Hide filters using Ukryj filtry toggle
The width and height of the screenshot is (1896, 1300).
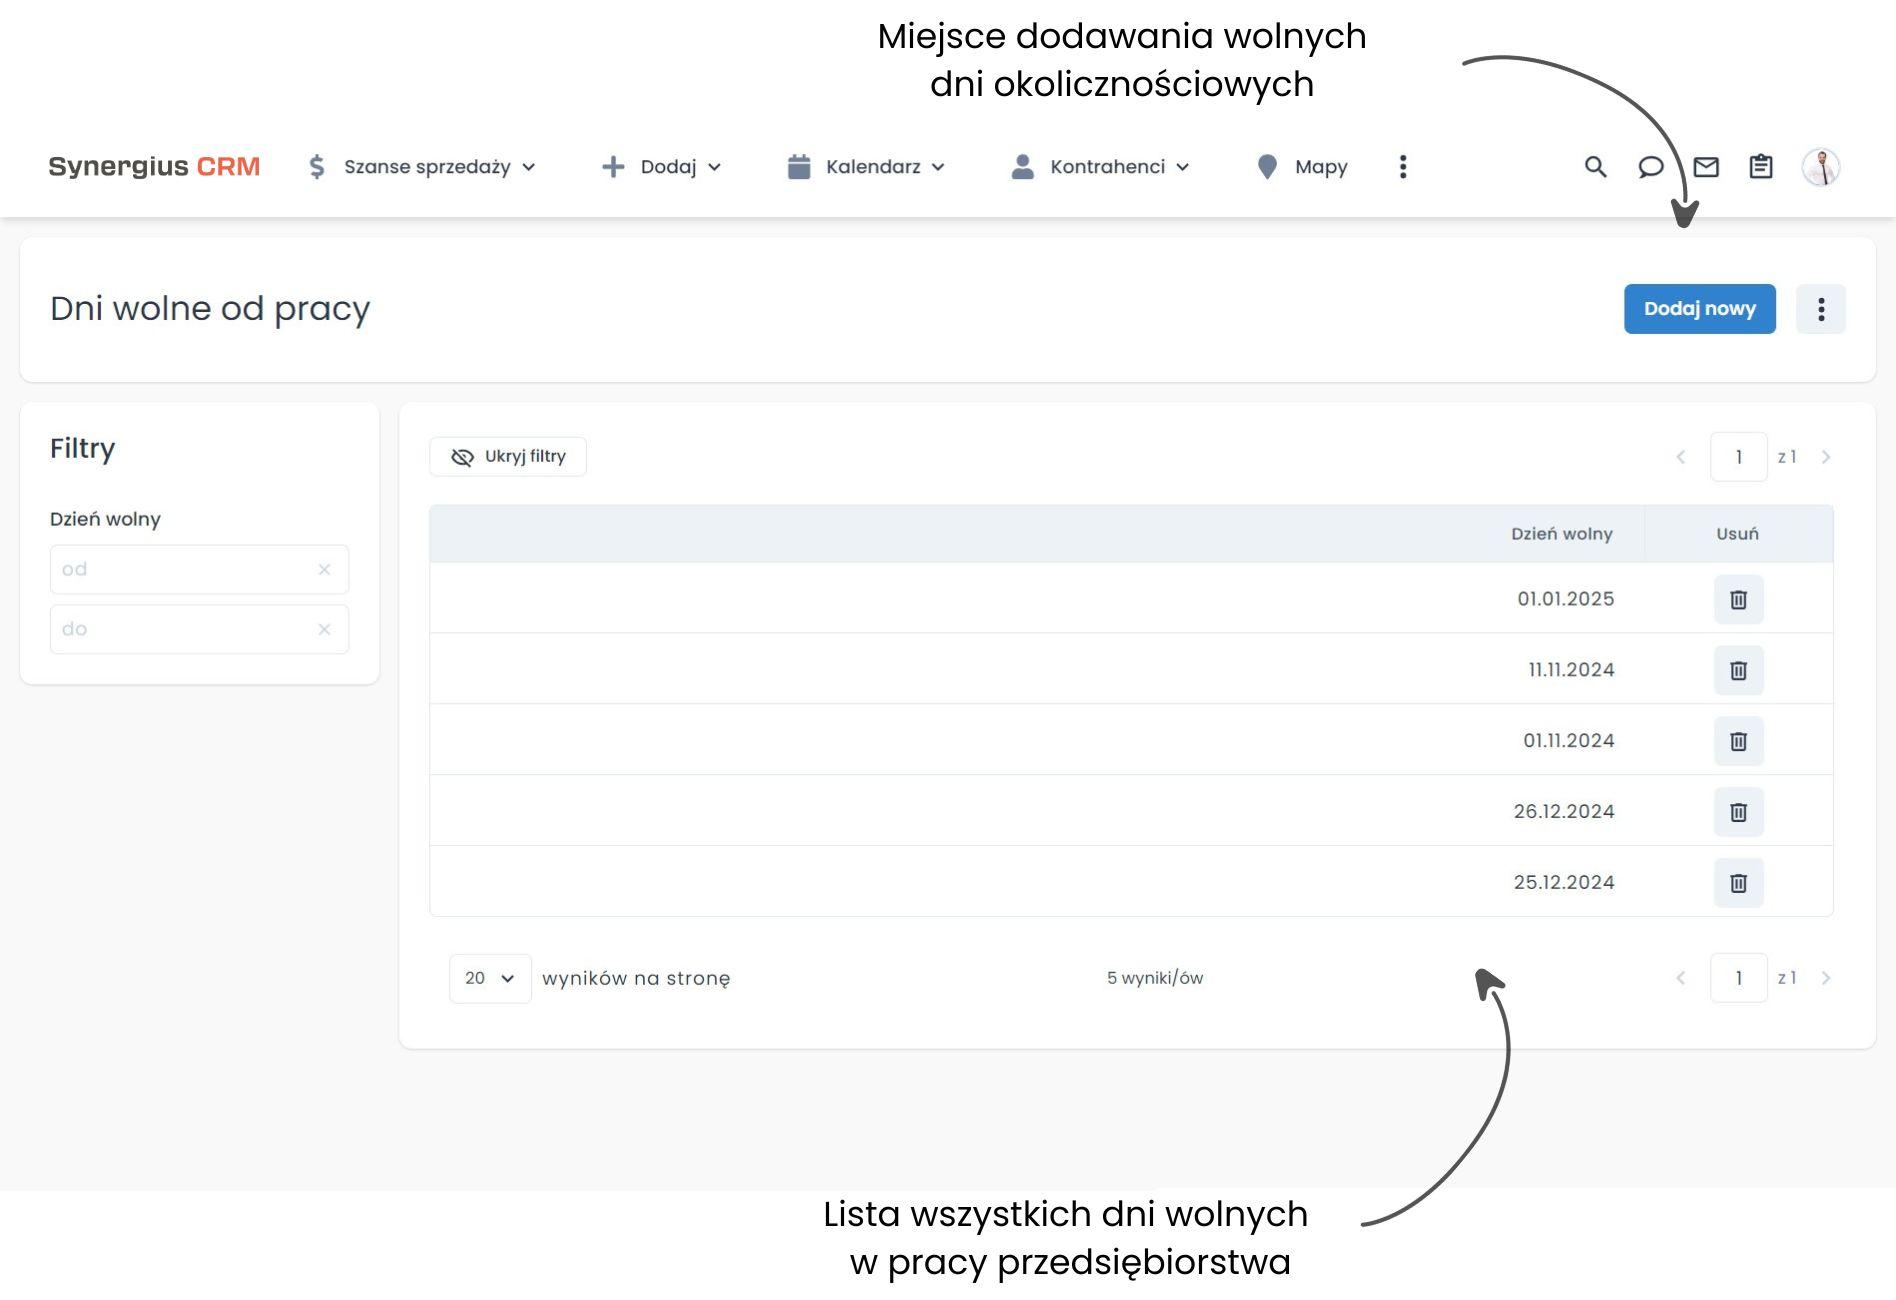507,456
